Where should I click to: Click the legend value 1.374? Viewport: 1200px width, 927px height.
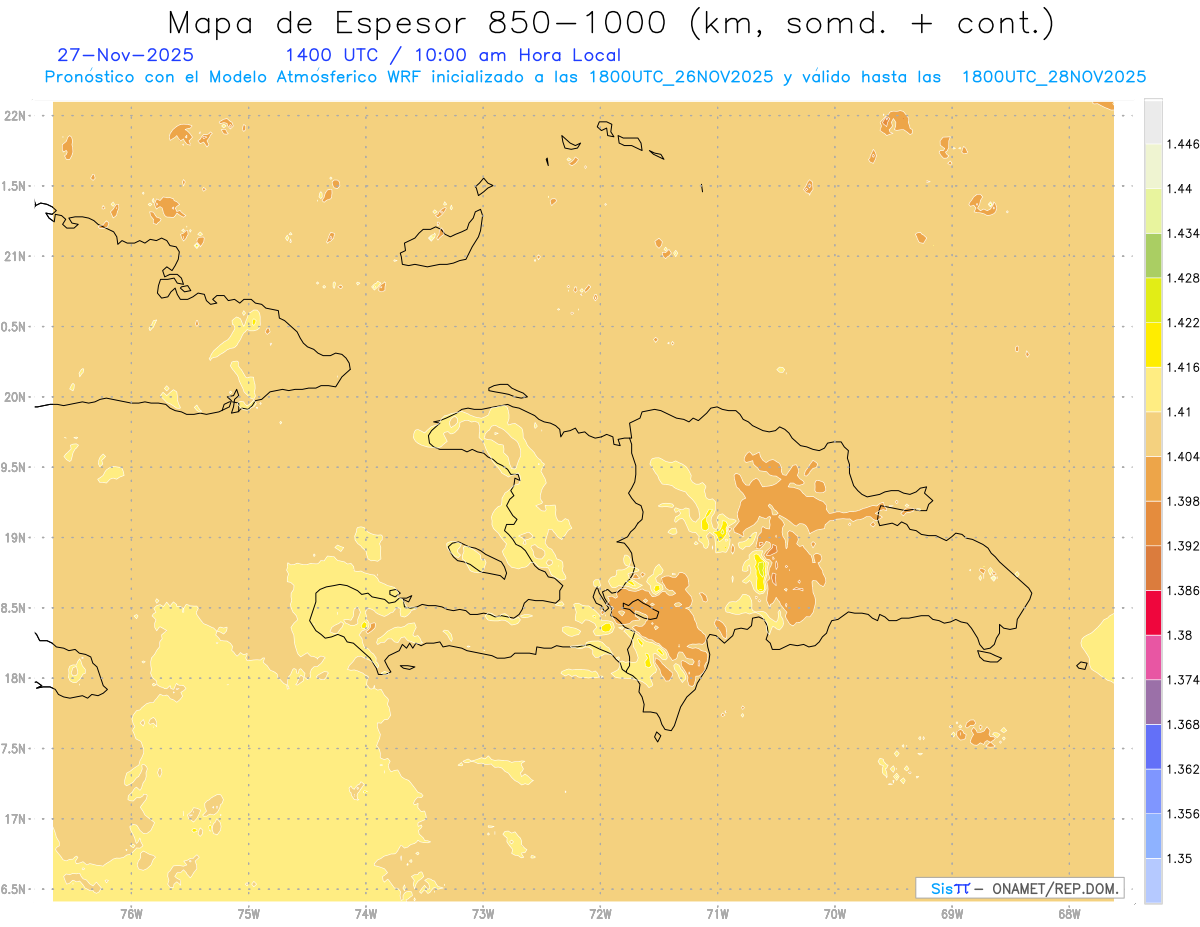(x=1182, y=680)
